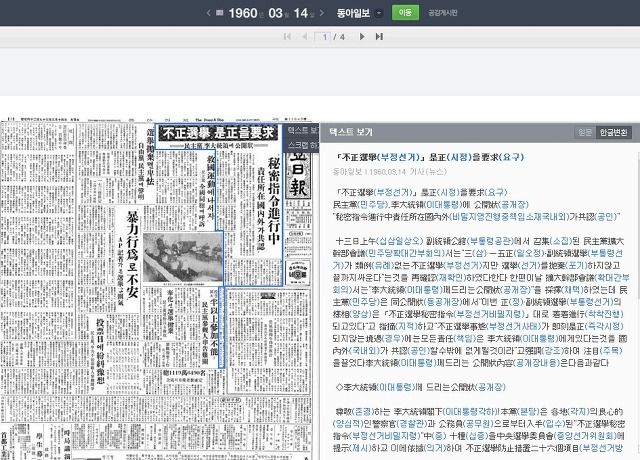Click the 暴力行爲로不安 article headline on the scan
The image size is (640, 460).
coord(133,254)
